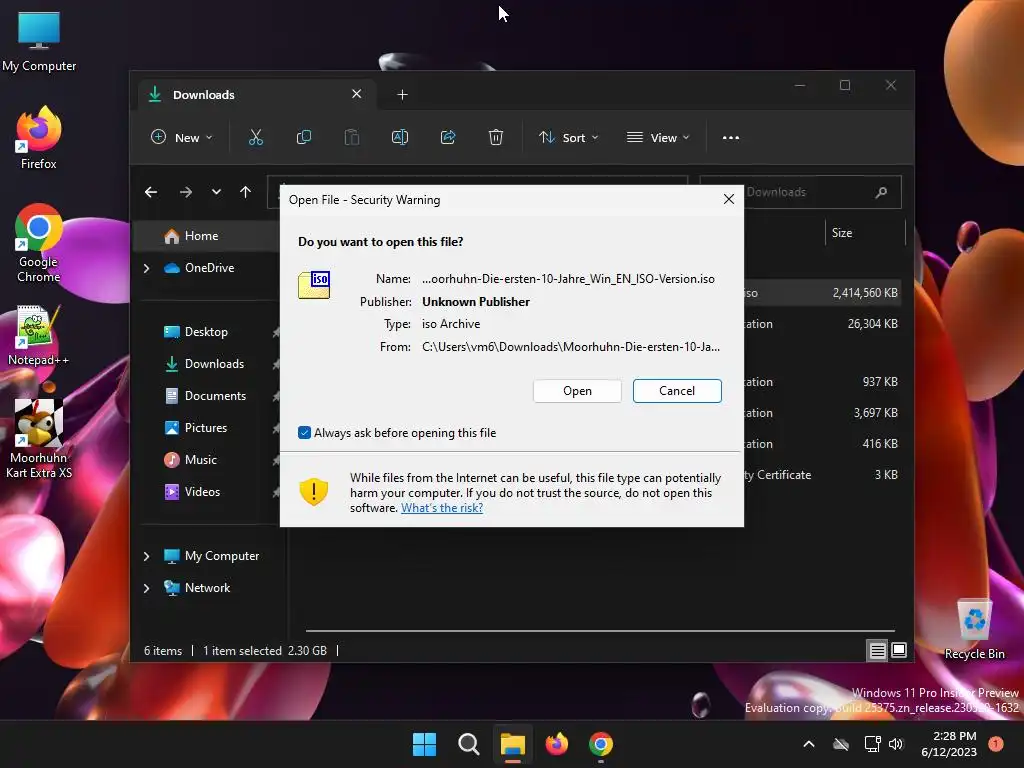Click the volume icon in system tray
This screenshot has height=768, width=1024.
pos(896,744)
